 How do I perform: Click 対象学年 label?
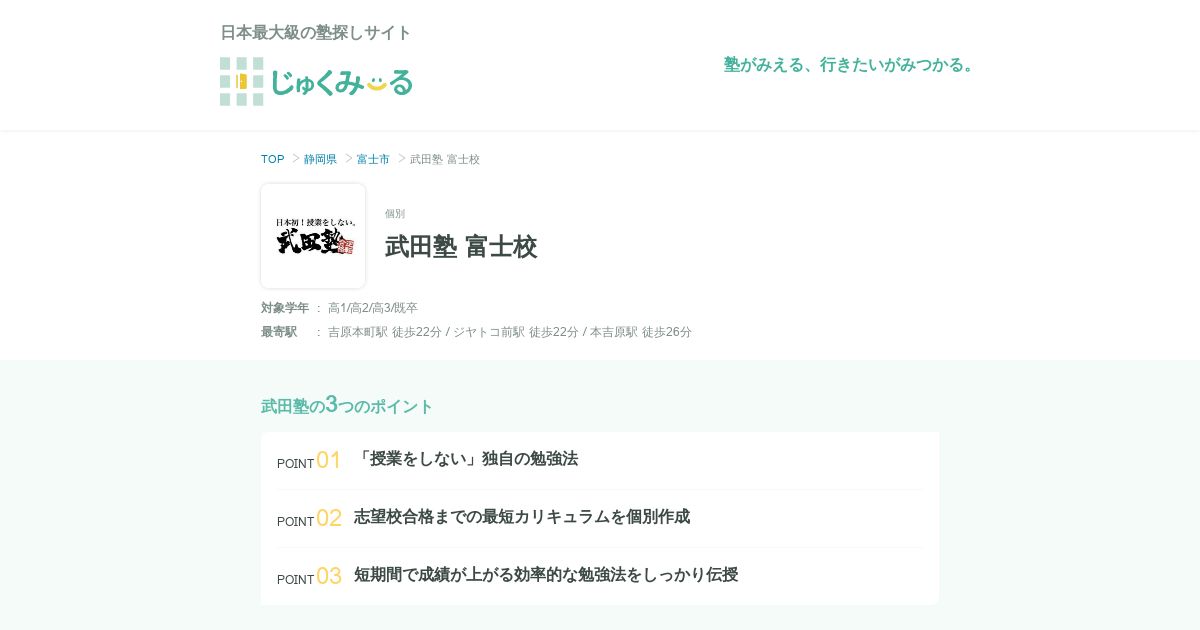pos(285,308)
